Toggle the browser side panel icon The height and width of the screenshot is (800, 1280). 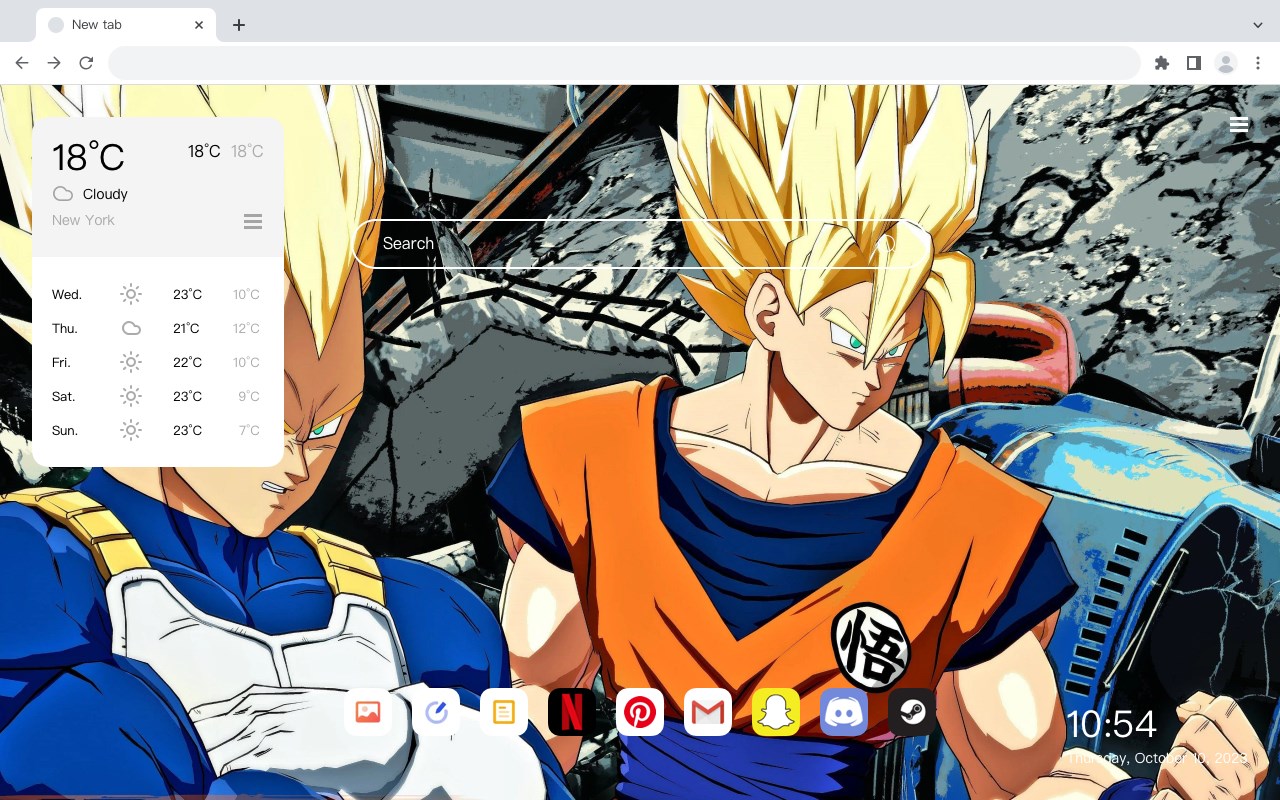click(x=1193, y=63)
